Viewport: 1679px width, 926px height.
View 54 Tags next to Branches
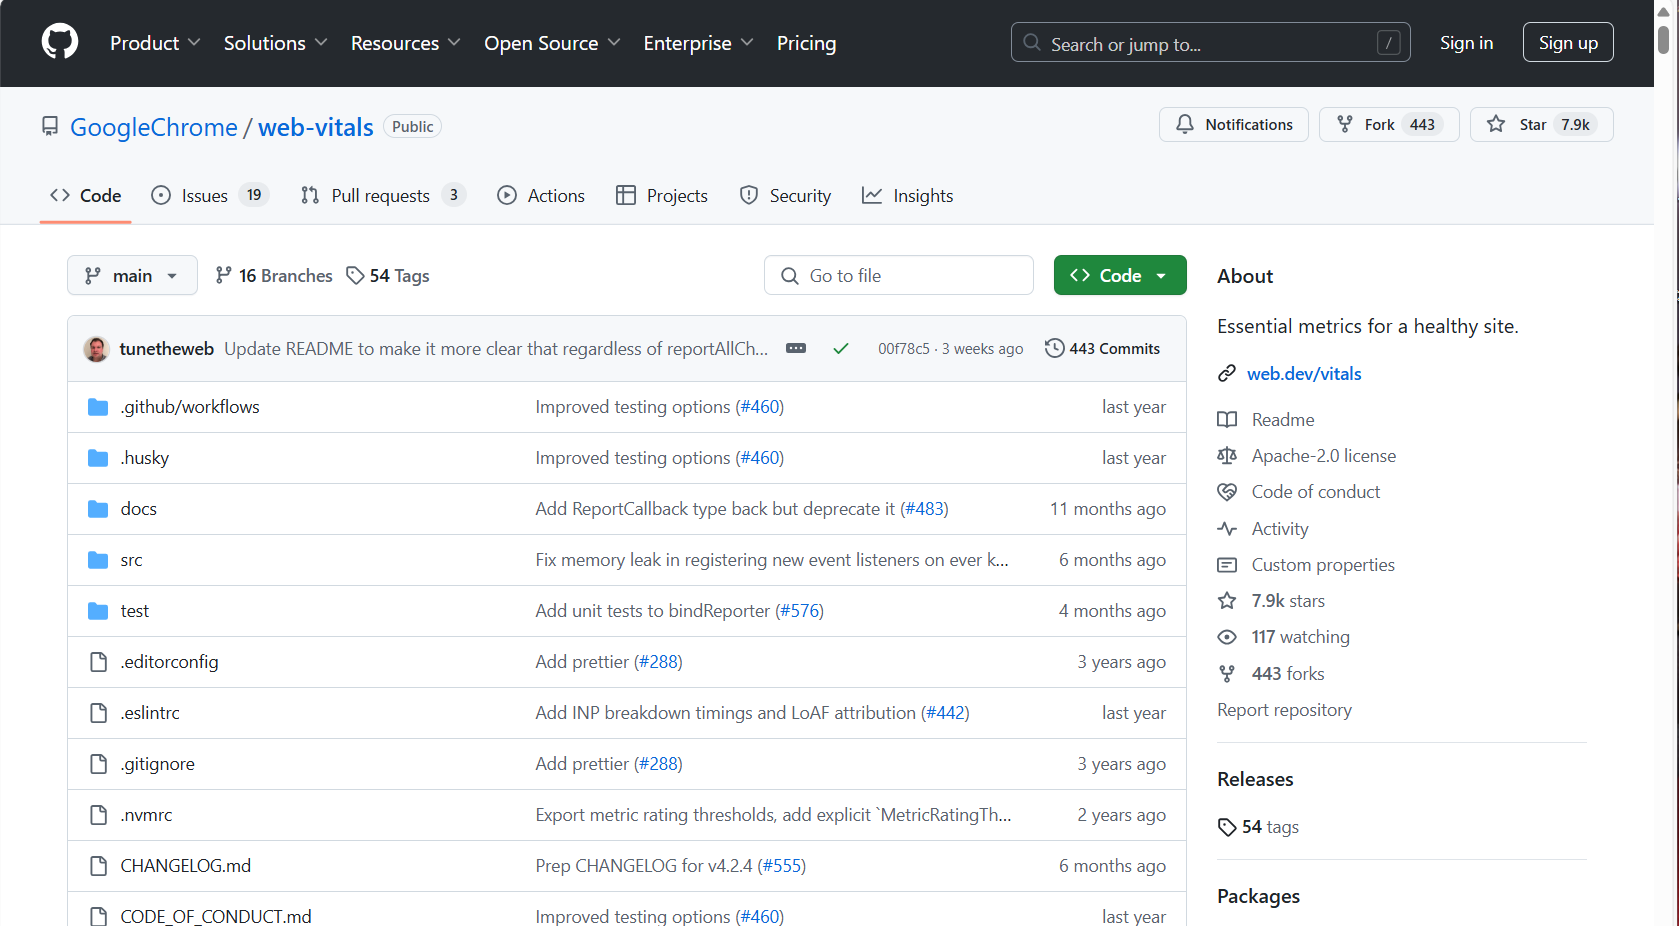(x=388, y=275)
